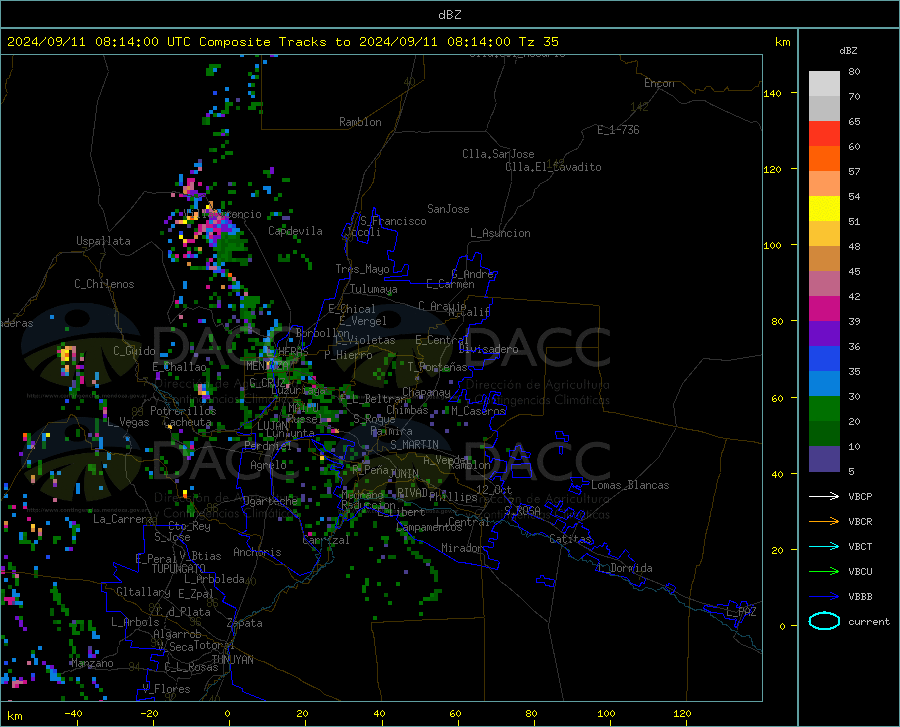Click the La_Carrera map label
The width and height of the screenshot is (900, 727).
coord(123,519)
